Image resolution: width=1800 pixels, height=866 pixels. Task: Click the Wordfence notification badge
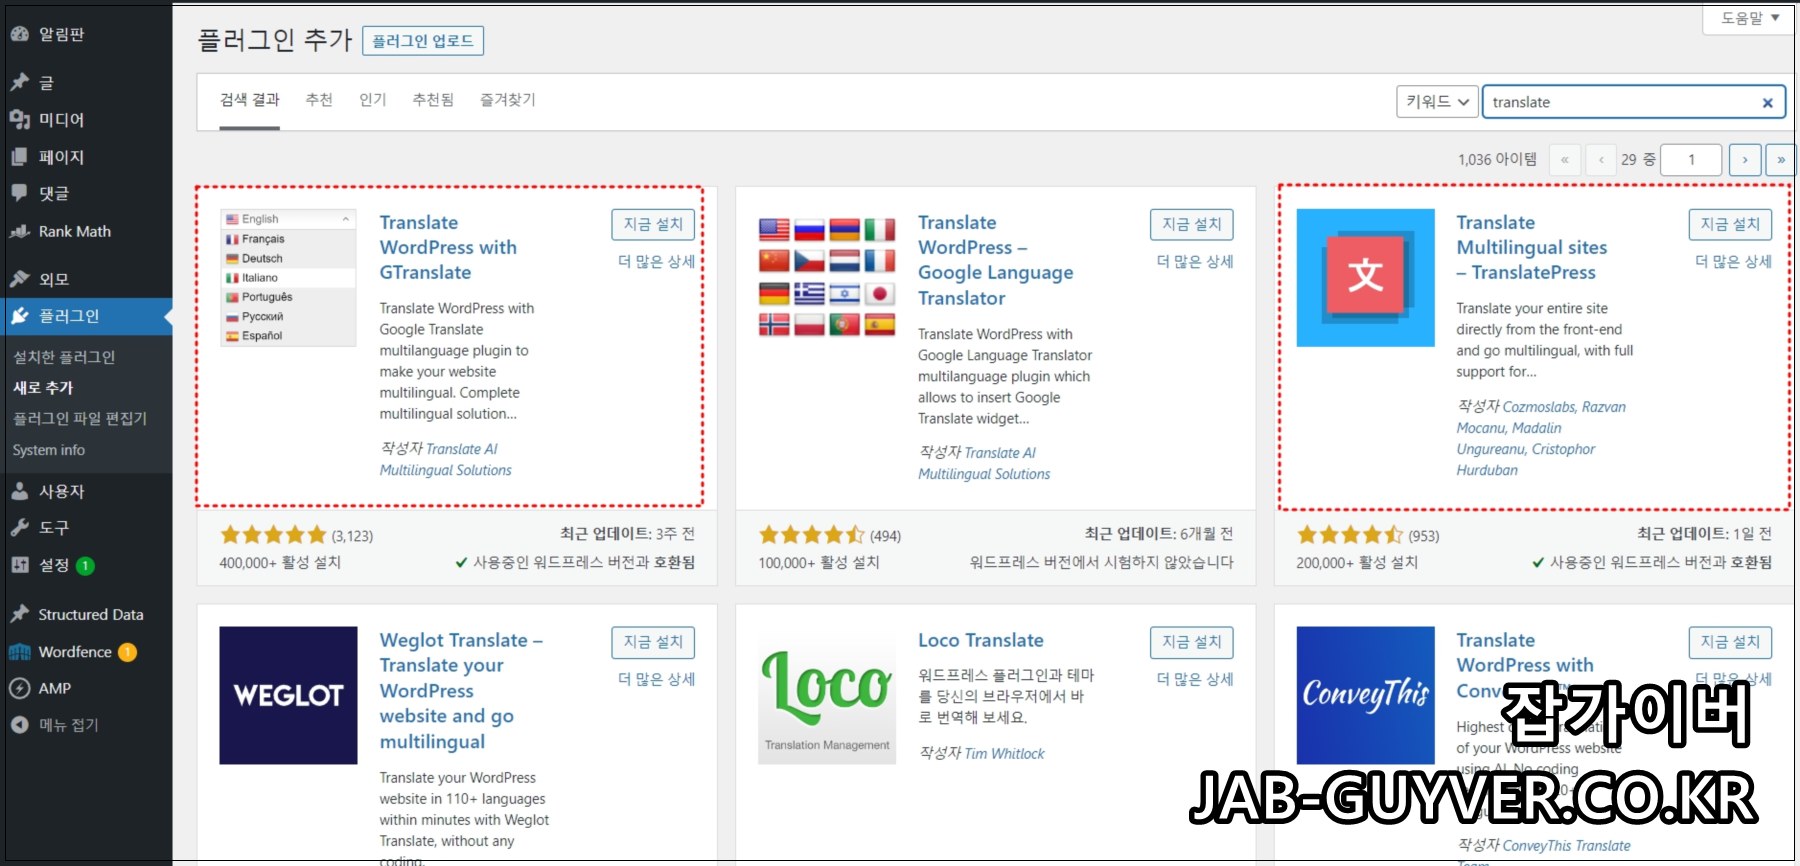click(x=127, y=653)
